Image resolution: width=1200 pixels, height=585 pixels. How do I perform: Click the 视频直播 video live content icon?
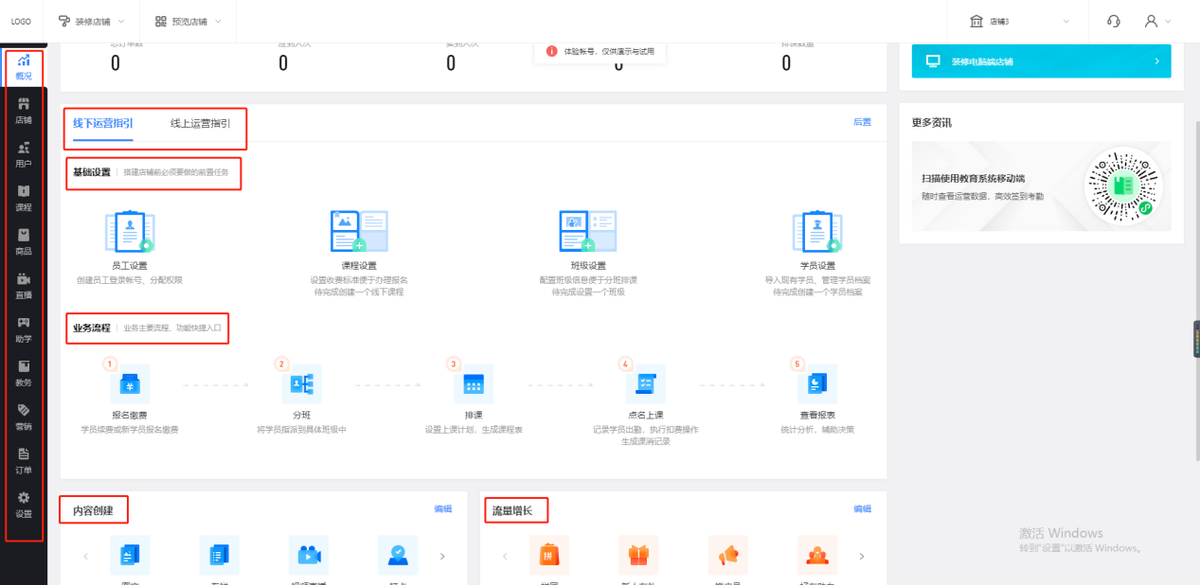coord(309,555)
